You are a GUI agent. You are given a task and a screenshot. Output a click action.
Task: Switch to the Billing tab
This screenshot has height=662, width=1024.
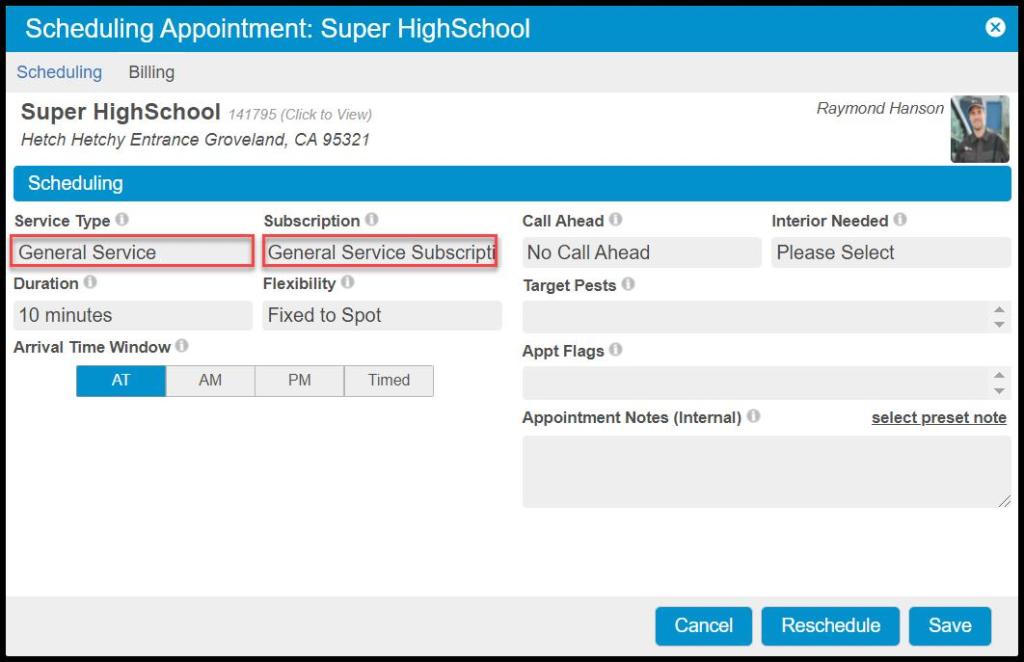[151, 72]
